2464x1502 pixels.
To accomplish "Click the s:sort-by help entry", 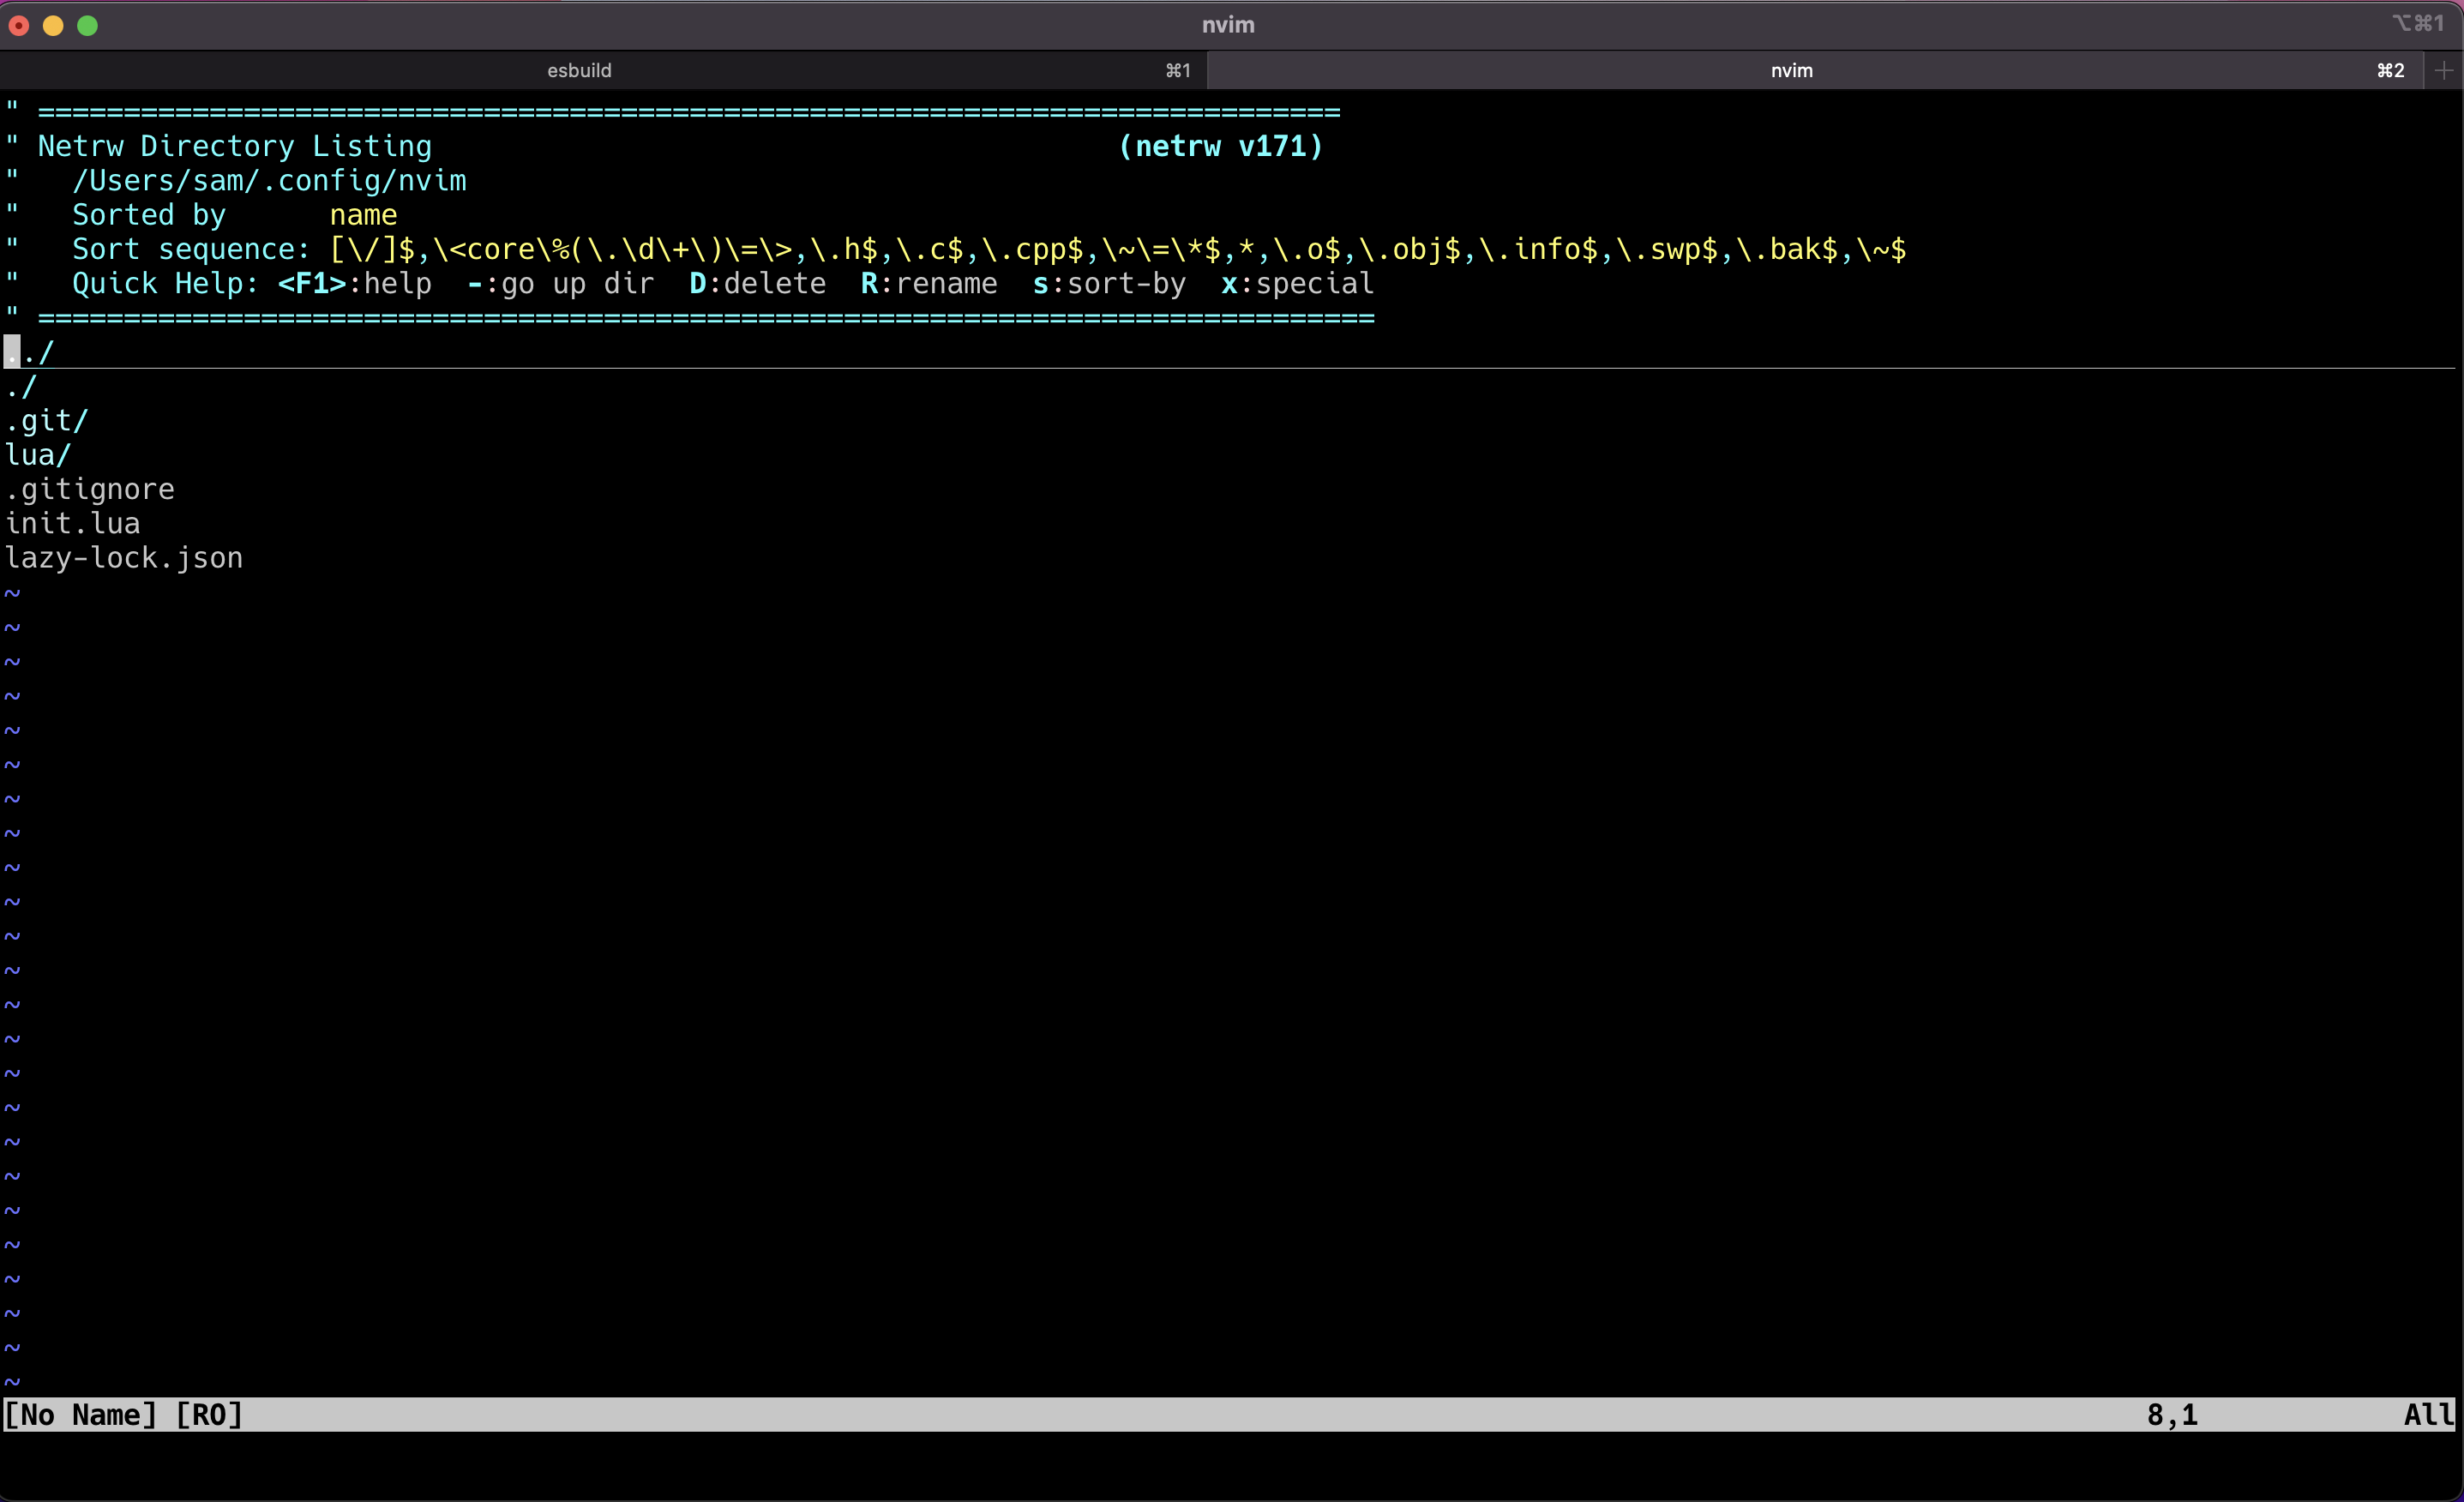I will pyautogui.click(x=1109, y=284).
